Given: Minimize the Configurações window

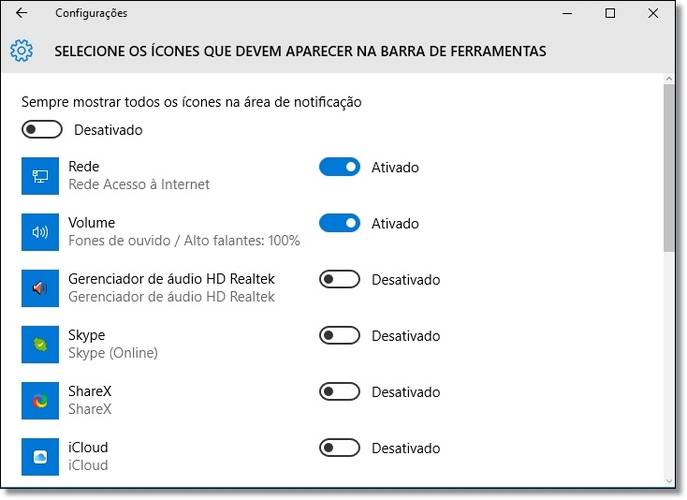Looking at the screenshot, I should (x=567, y=13).
